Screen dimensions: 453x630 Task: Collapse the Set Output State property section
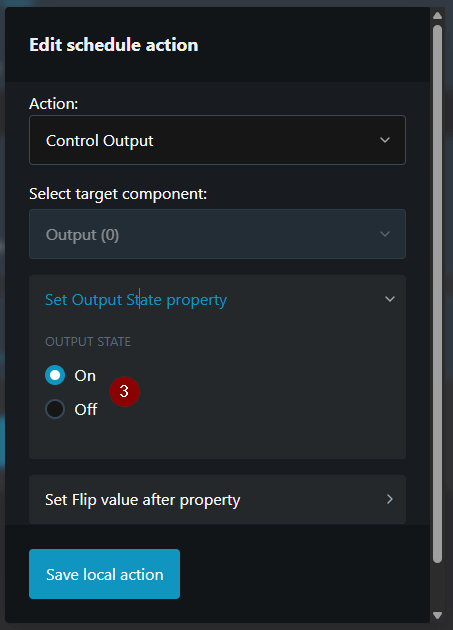pos(217,300)
